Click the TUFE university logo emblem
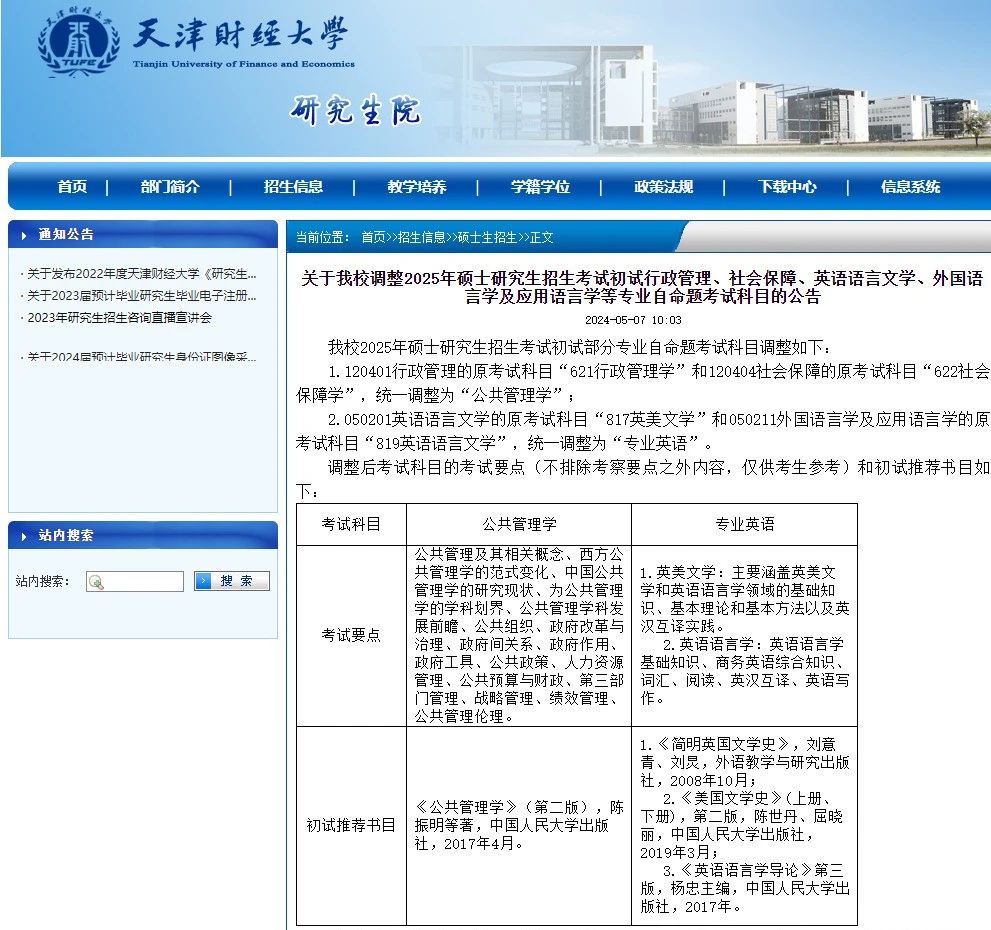 [79, 42]
